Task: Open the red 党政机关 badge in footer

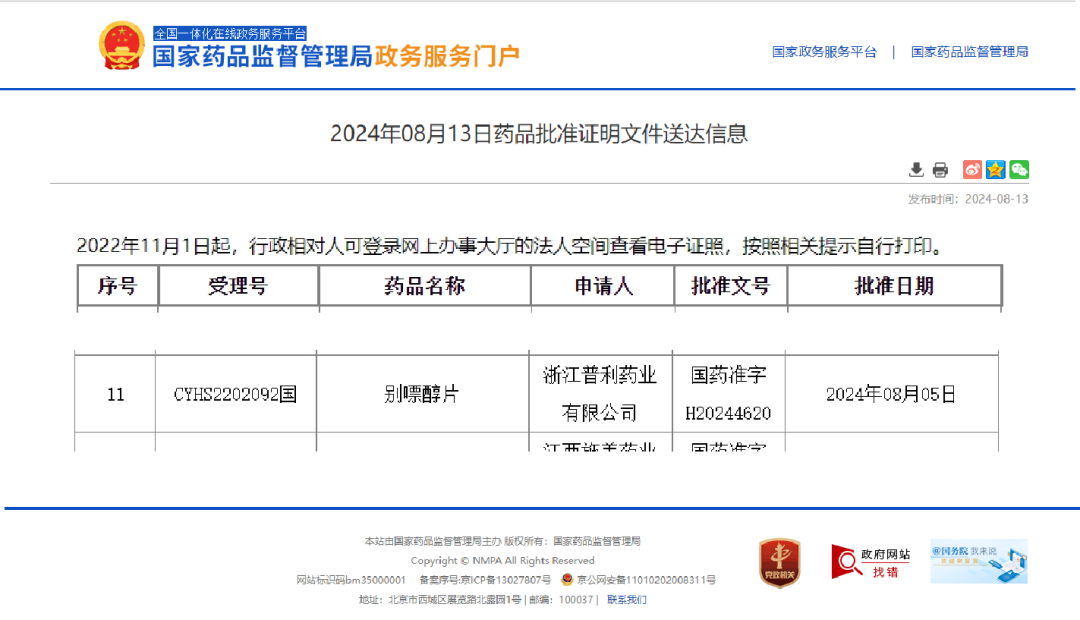Action: pyautogui.click(x=779, y=563)
